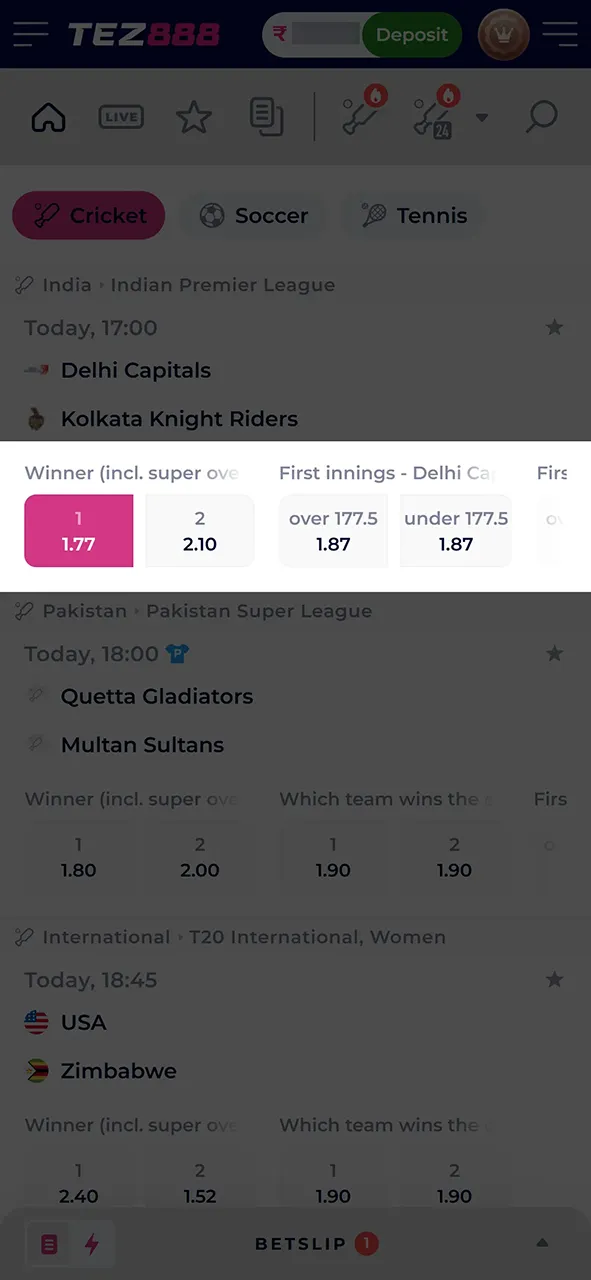Click the bet results document icon

266,117
